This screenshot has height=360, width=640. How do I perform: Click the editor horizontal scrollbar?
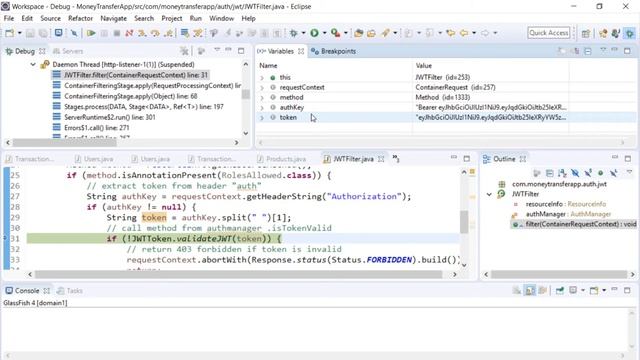tap(238, 275)
